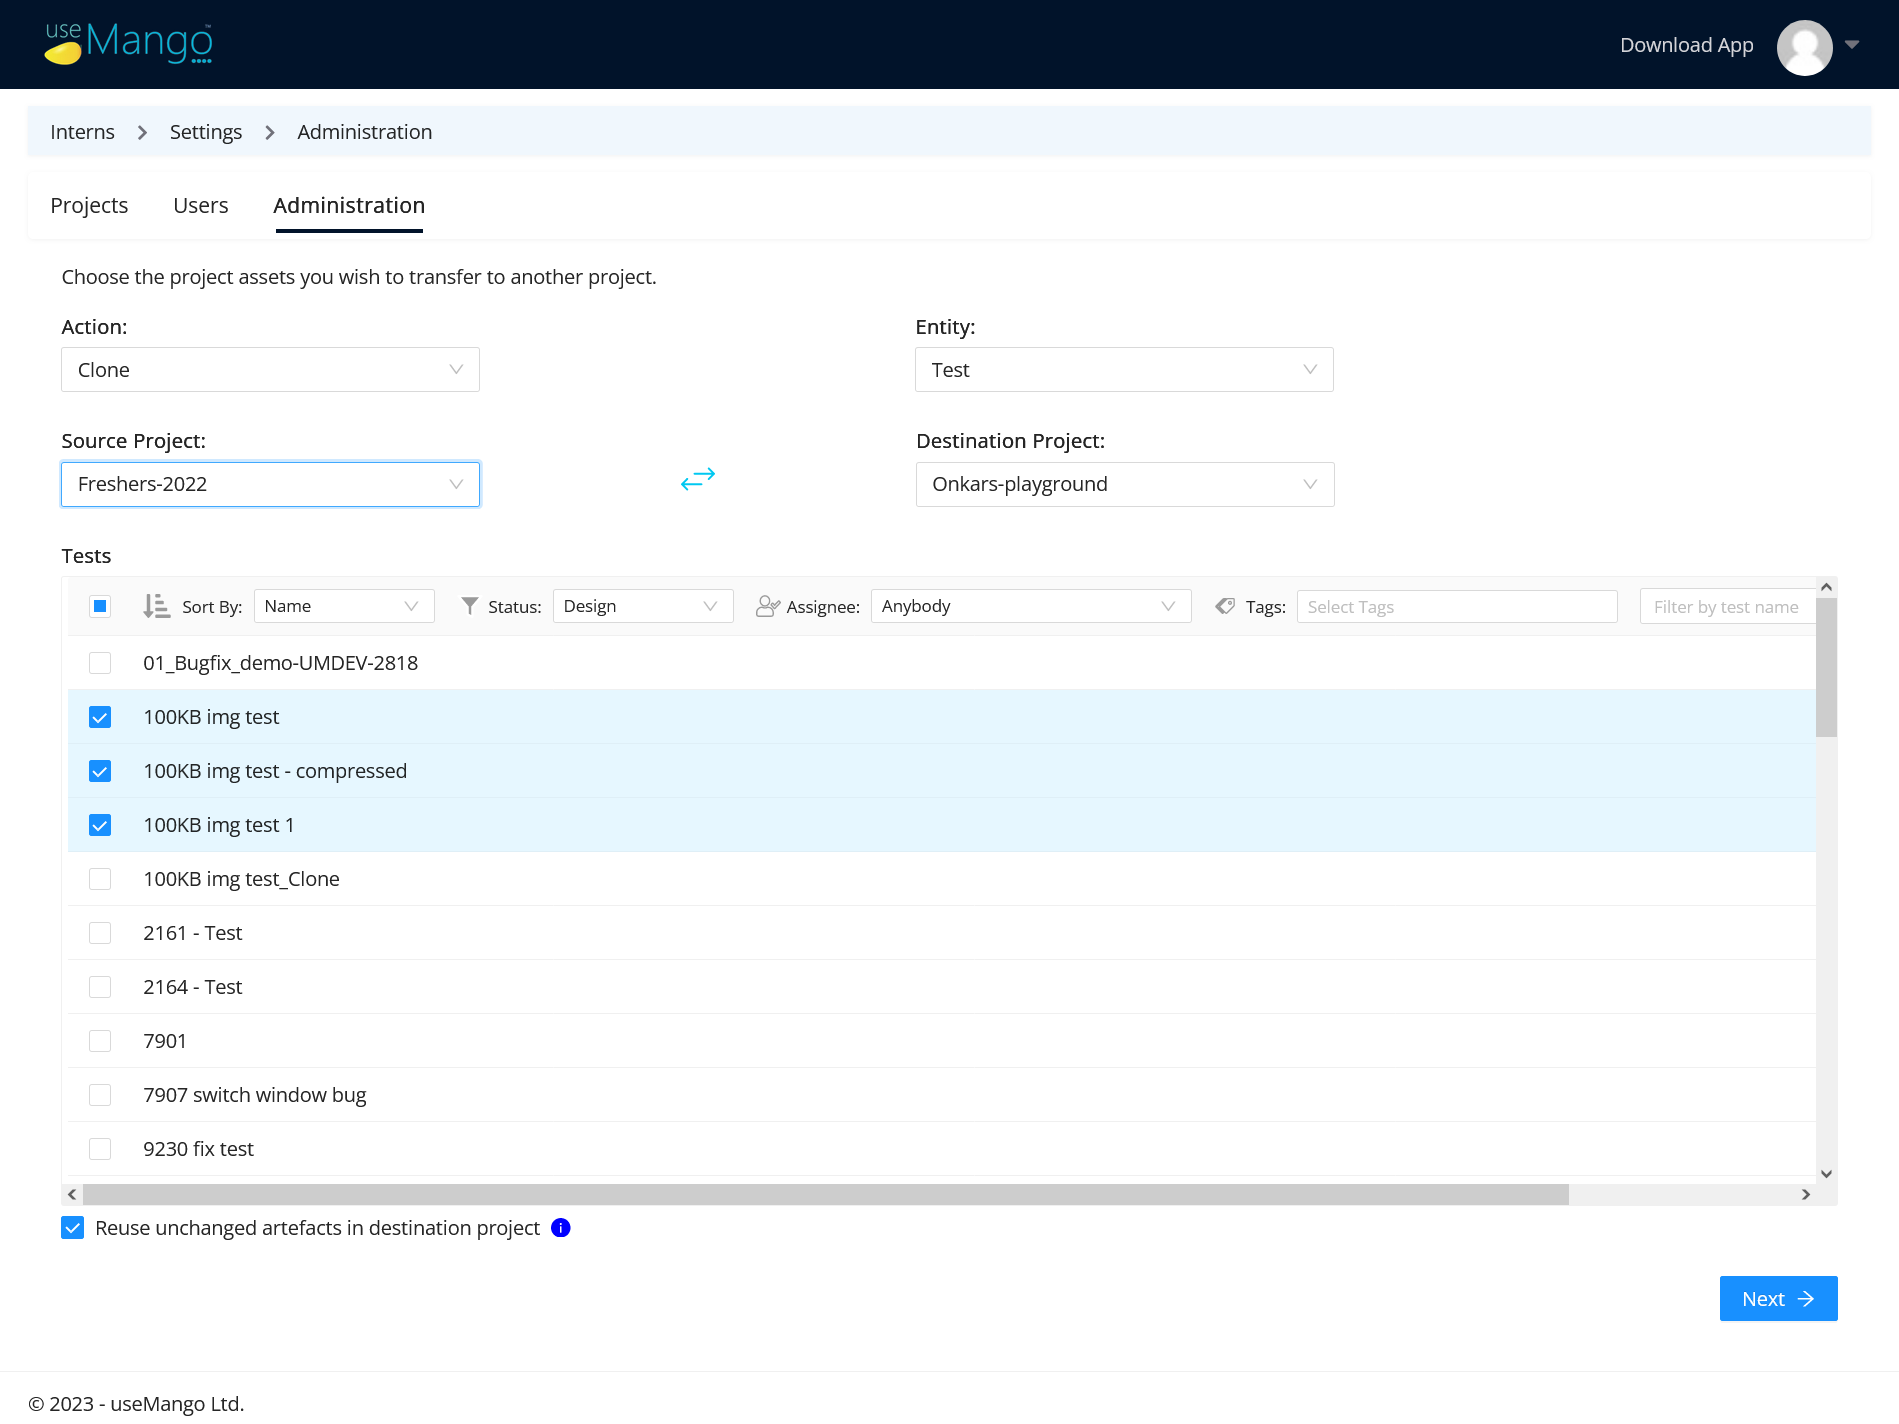
Task: Check the 7901 checkbox
Action: tap(100, 1041)
